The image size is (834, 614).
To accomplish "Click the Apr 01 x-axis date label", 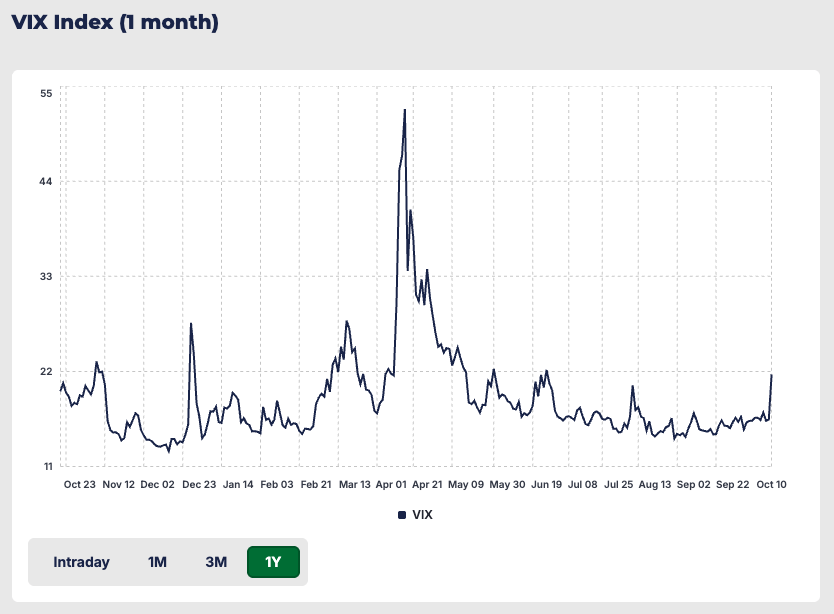I will coord(393,484).
